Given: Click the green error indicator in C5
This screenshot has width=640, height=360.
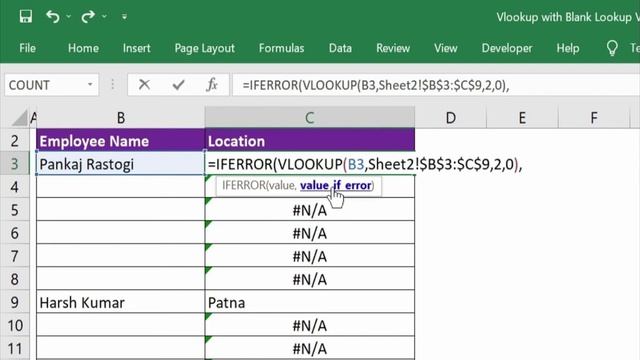Looking at the screenshot, I should click(208, 200).
